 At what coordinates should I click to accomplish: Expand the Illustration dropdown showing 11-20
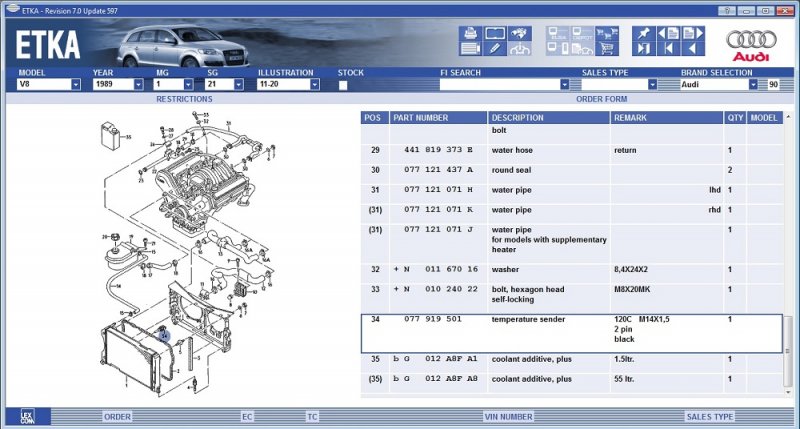click(x=315, y=85)
